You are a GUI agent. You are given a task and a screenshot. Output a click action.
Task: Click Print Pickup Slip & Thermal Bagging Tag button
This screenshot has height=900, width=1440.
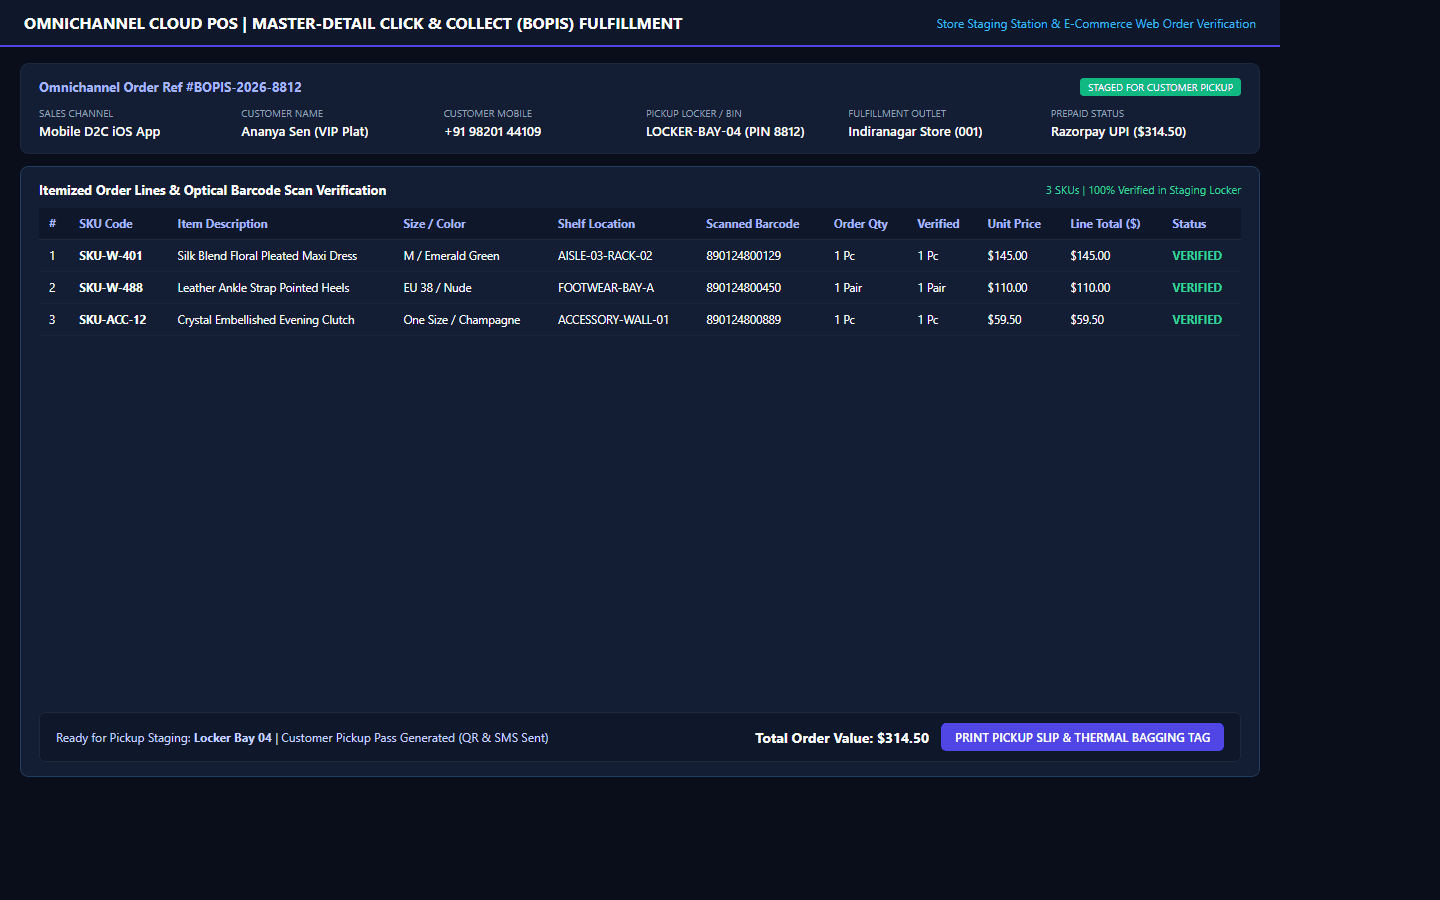pos(1082,737)
